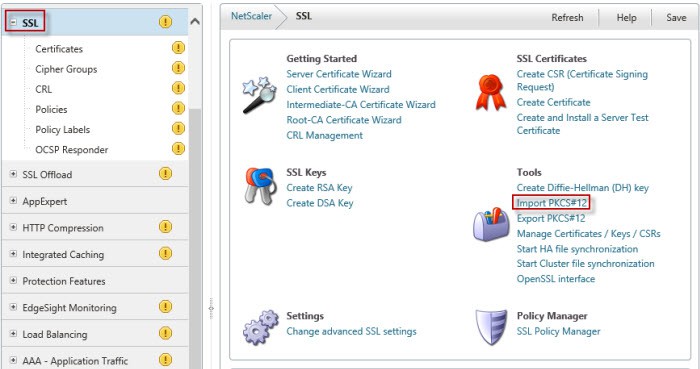
Task: Click Save in the top bar
Action: click(x=676, y=17)
